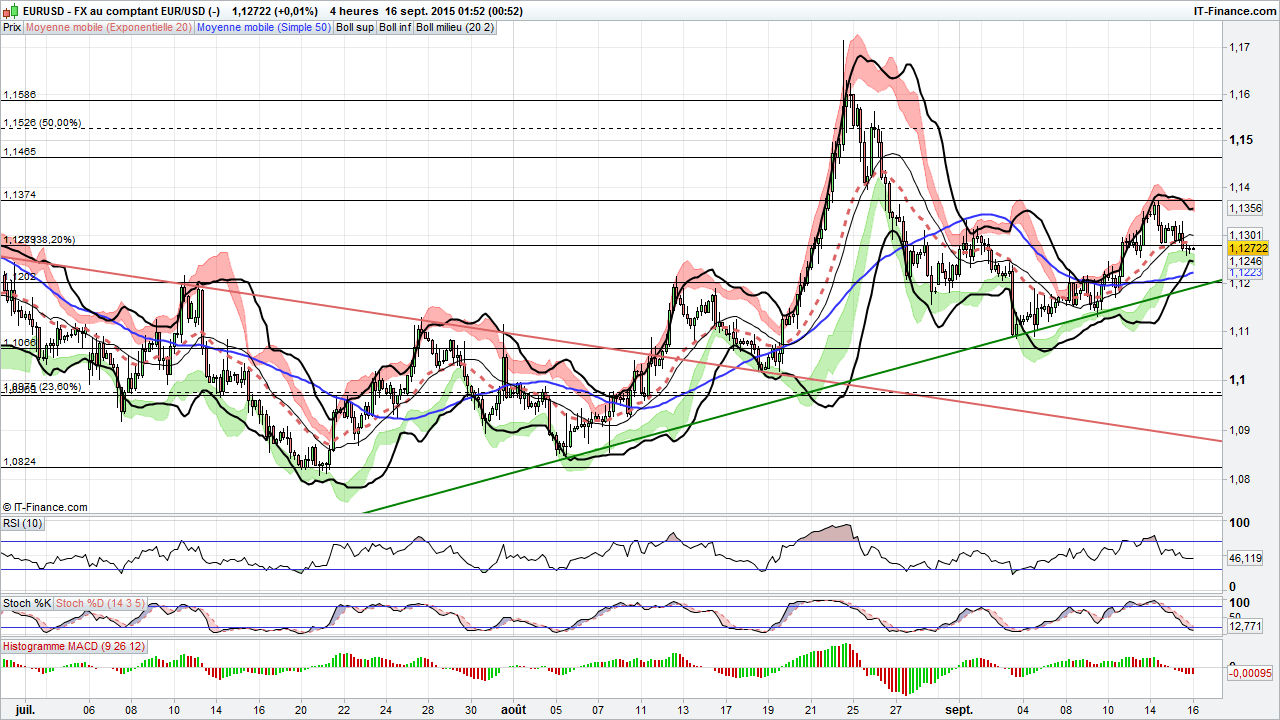This screenshot has height=720, width=1280.
Task: Click the "Histogramme MACD (9 26 12)" label
Action: [73, 645]
